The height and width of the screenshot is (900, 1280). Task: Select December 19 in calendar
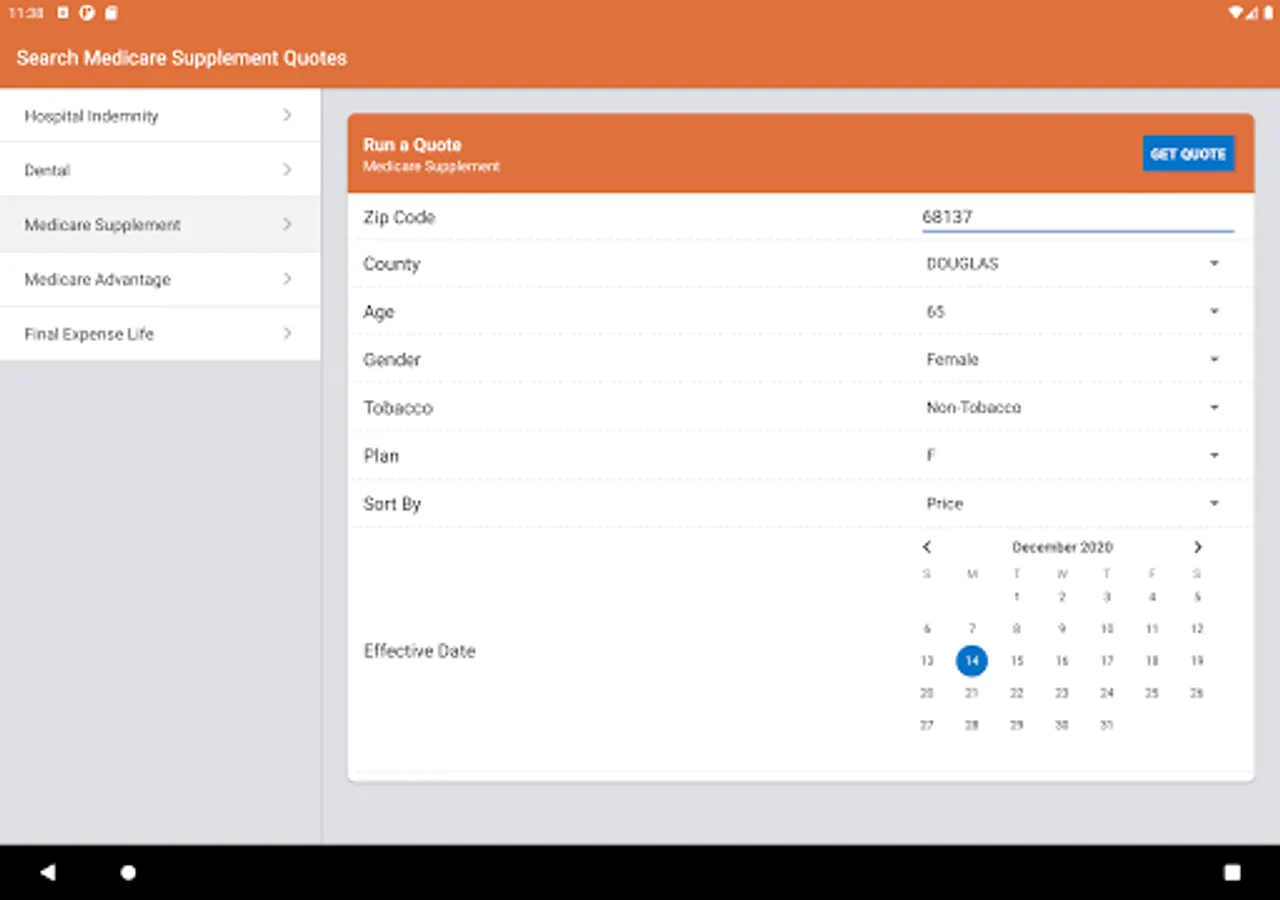(x=1197, y=661)
